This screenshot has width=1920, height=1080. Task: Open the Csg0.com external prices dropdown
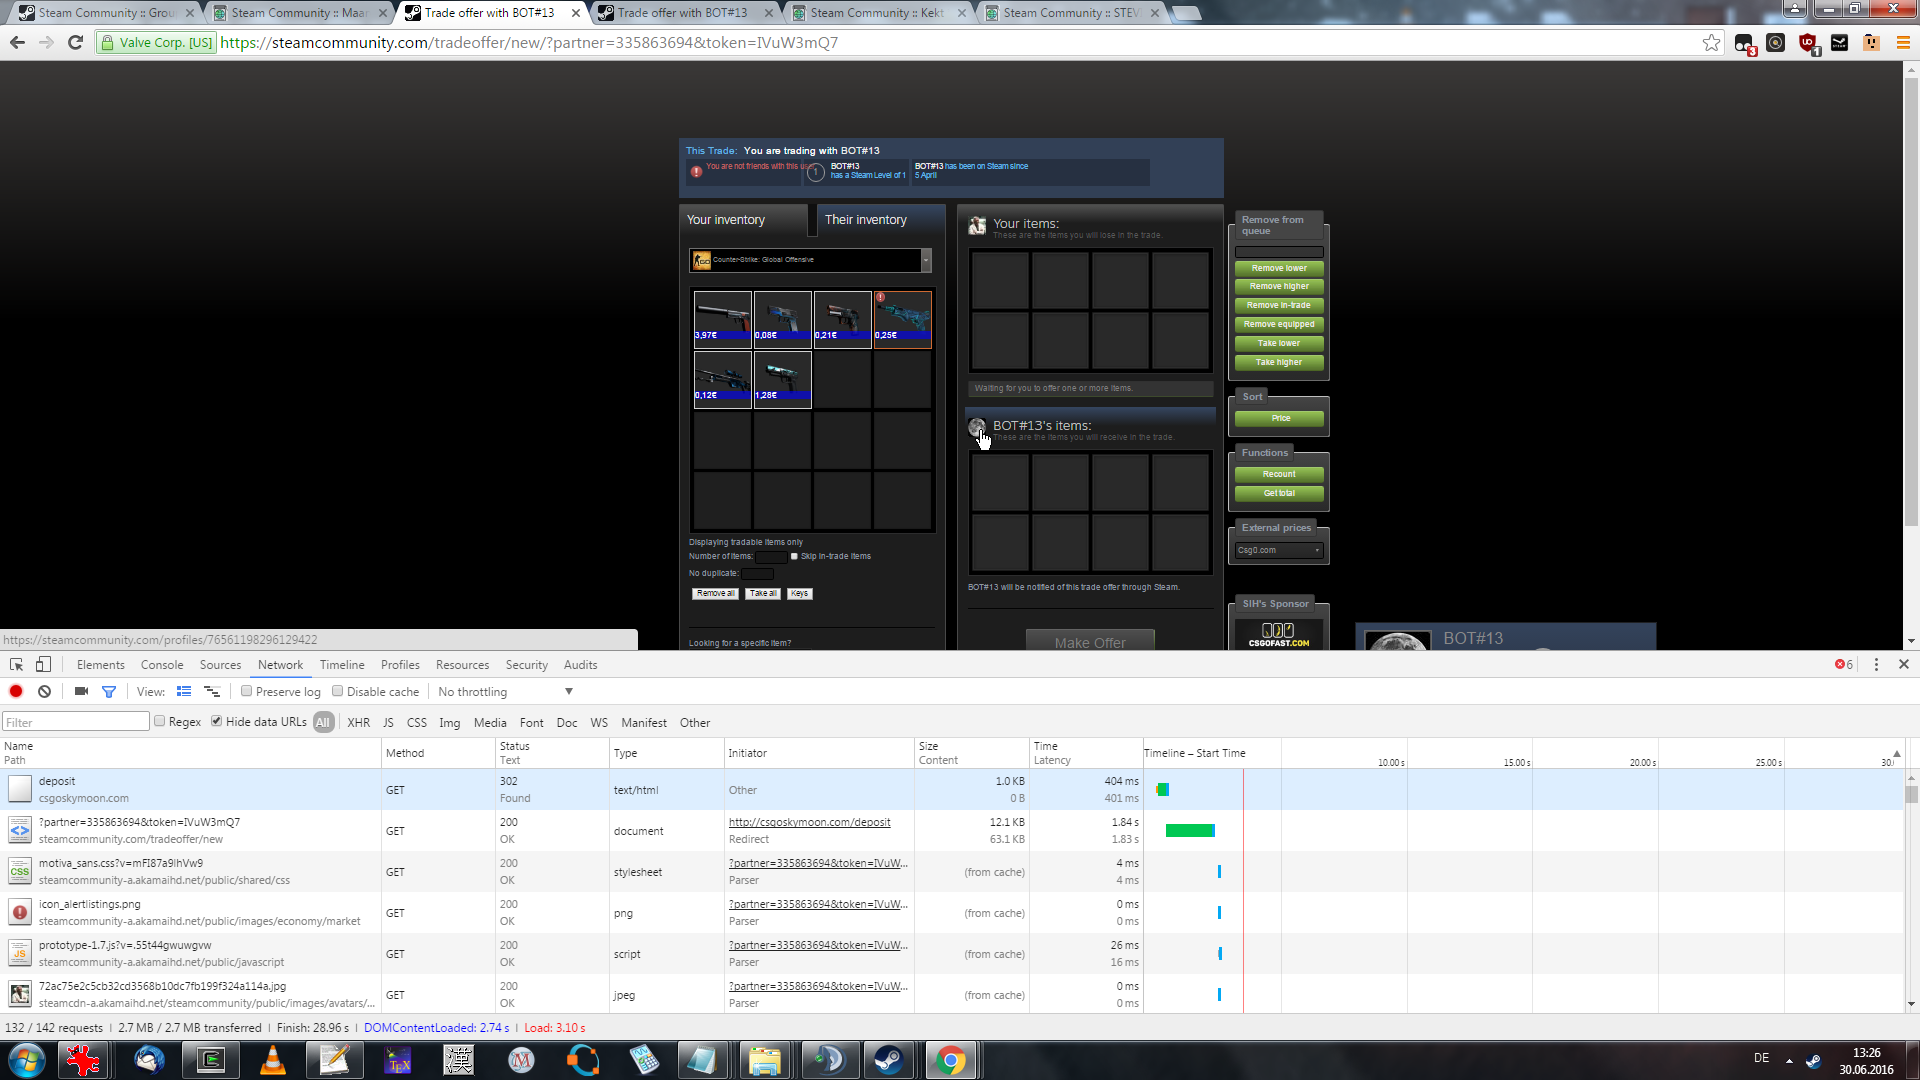1279,550
